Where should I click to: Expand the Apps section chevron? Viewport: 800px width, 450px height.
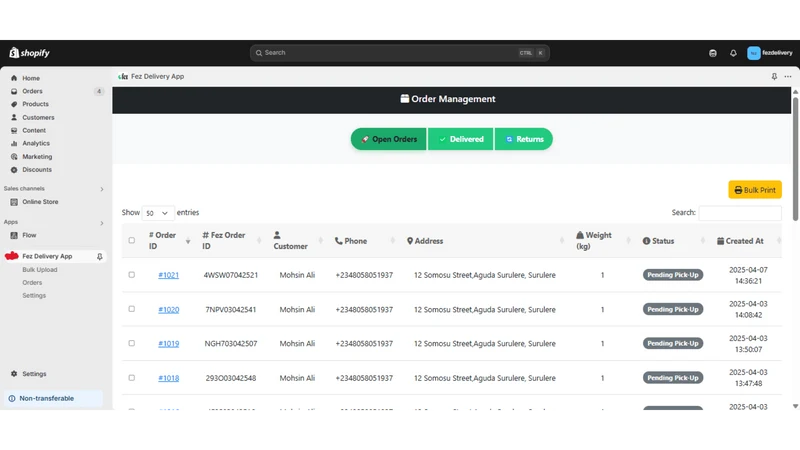click(102, 223)
